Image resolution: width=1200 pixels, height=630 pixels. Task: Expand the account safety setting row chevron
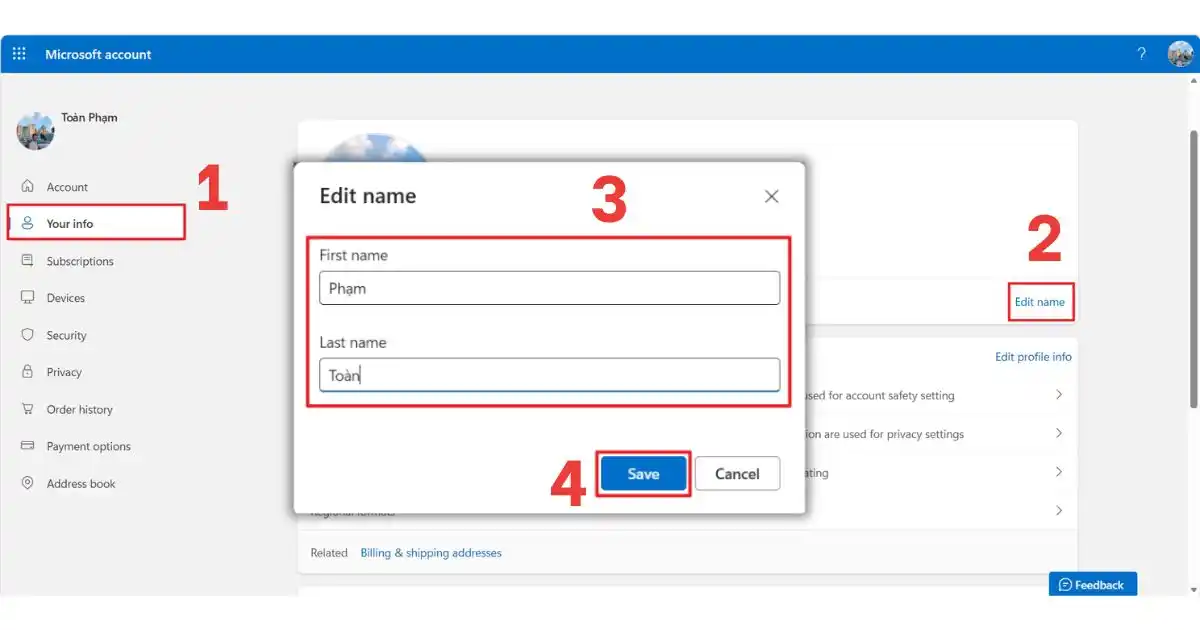click(1059, 395)
